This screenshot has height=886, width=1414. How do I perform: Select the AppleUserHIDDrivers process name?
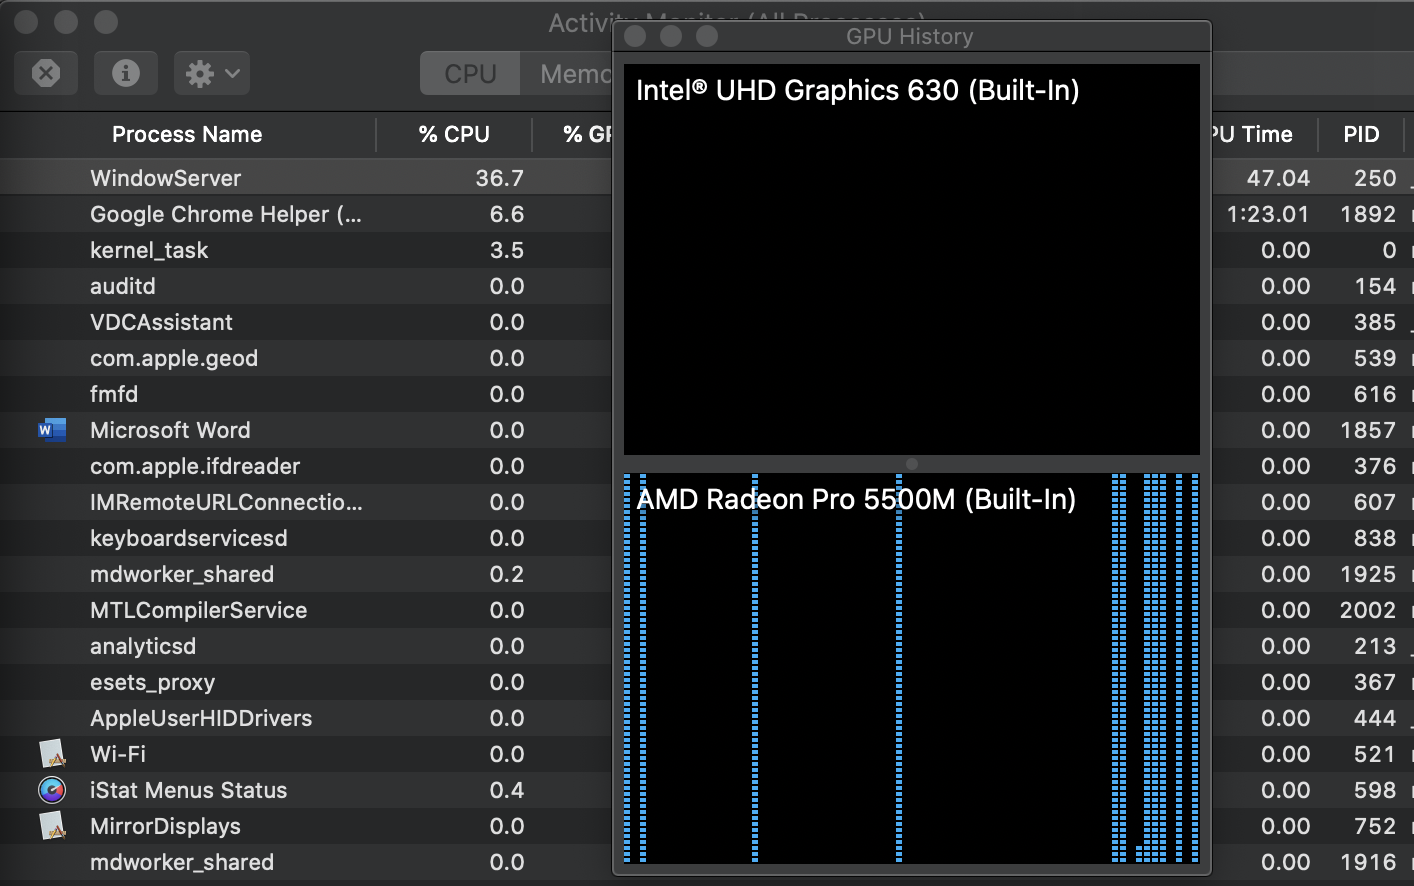click(x=201, y=718)
